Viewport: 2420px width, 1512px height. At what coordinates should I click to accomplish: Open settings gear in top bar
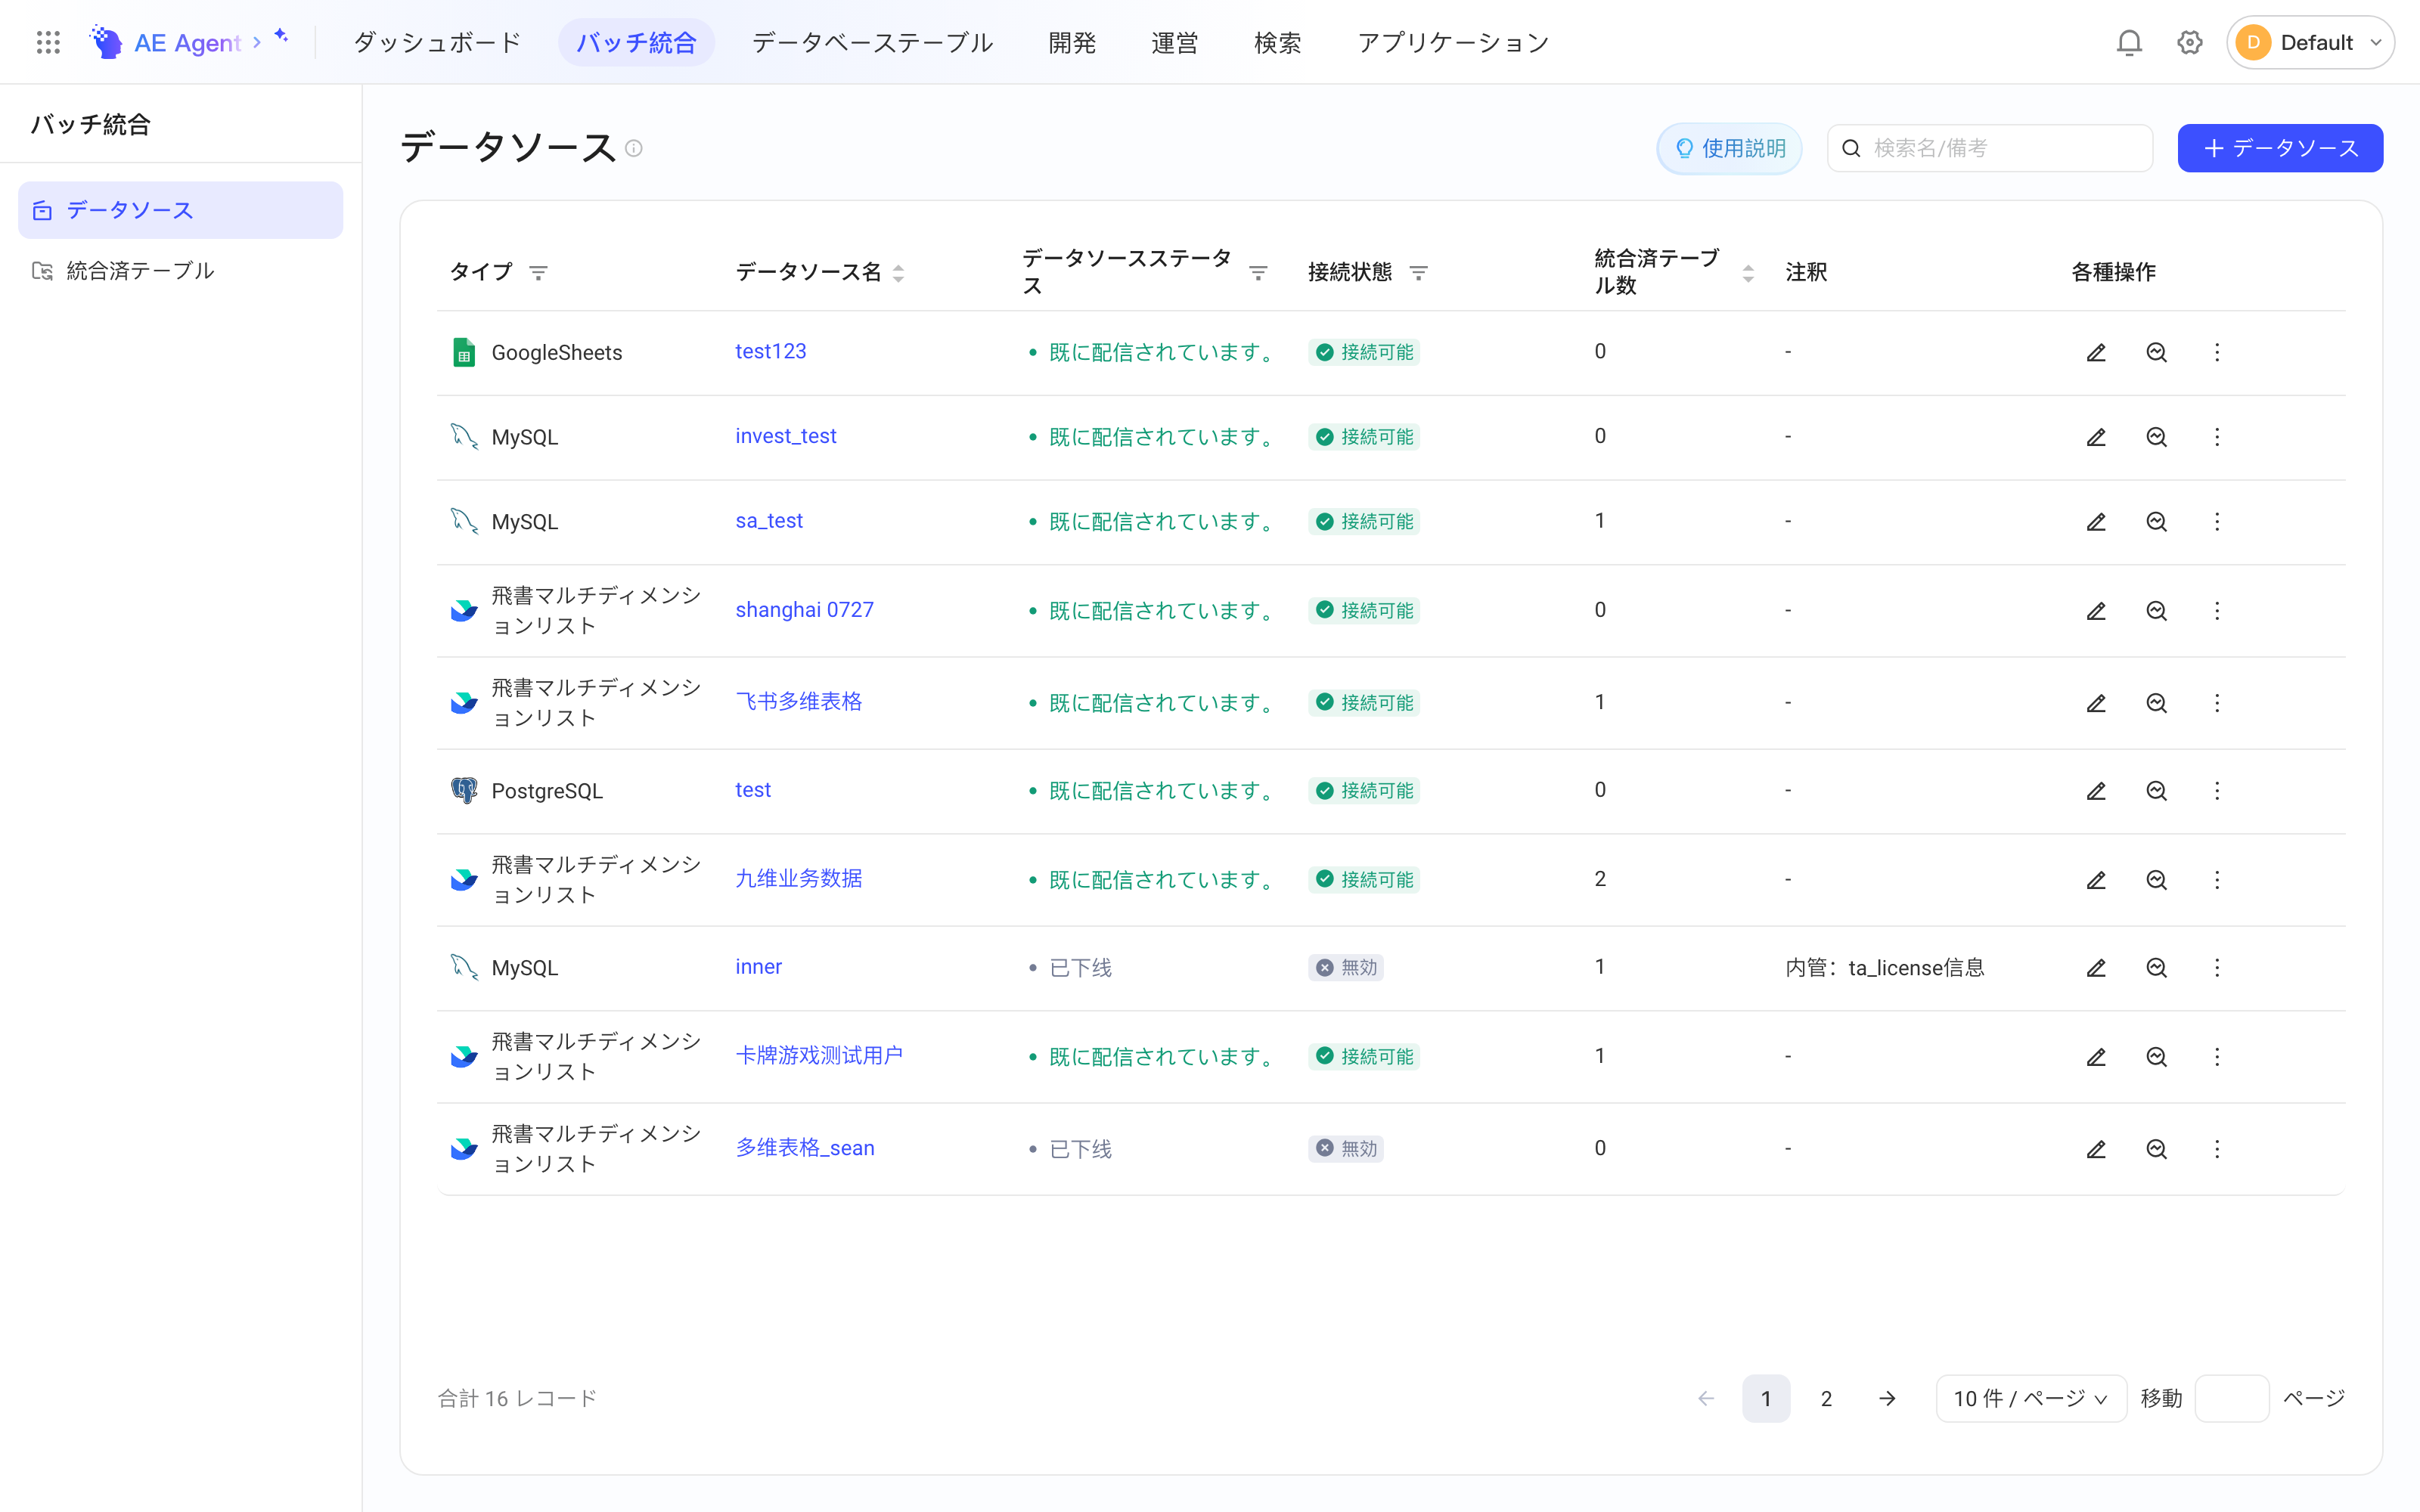[x=2190, y=42]
